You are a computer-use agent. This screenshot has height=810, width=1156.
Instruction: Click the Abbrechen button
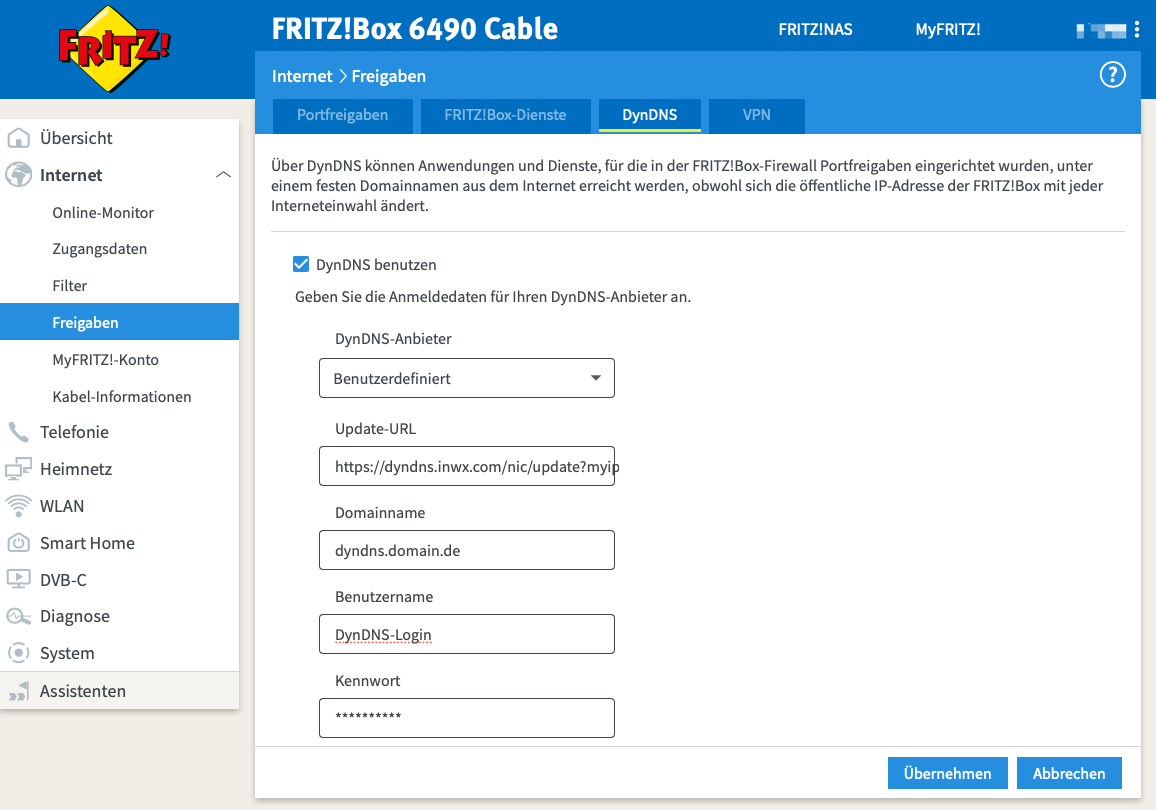[1069, 773]
